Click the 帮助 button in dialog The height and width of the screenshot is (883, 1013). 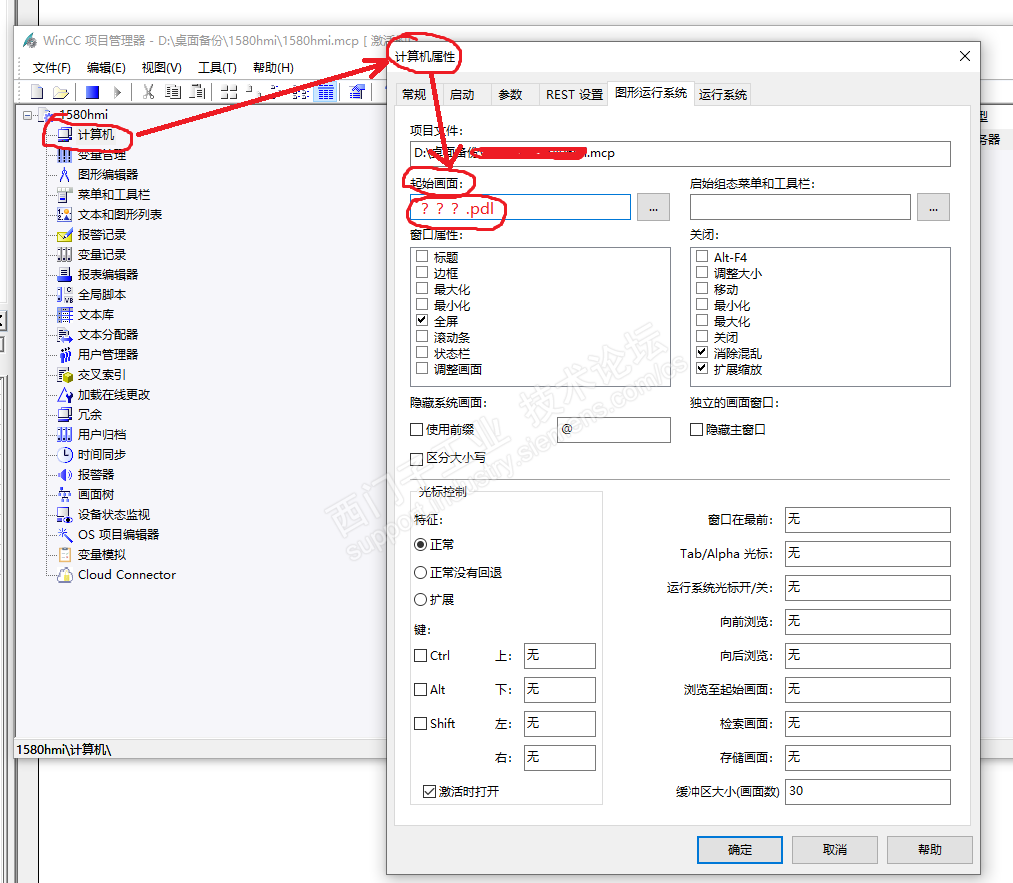930,850
